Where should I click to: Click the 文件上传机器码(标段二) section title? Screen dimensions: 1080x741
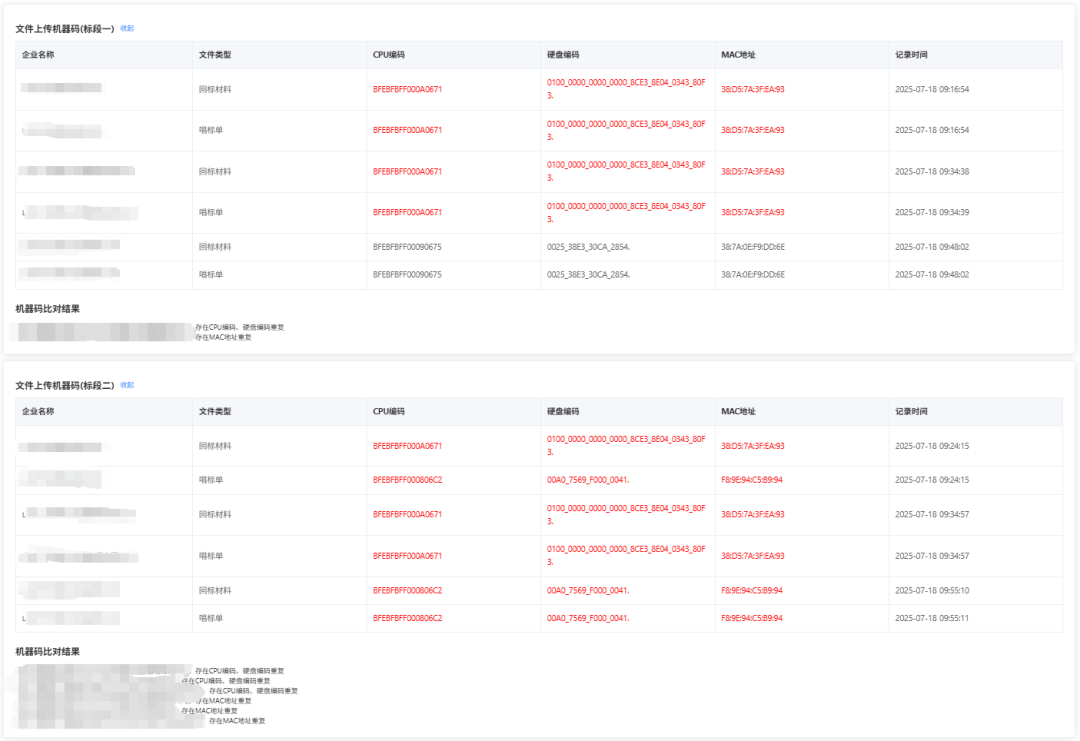click(65, 385)
